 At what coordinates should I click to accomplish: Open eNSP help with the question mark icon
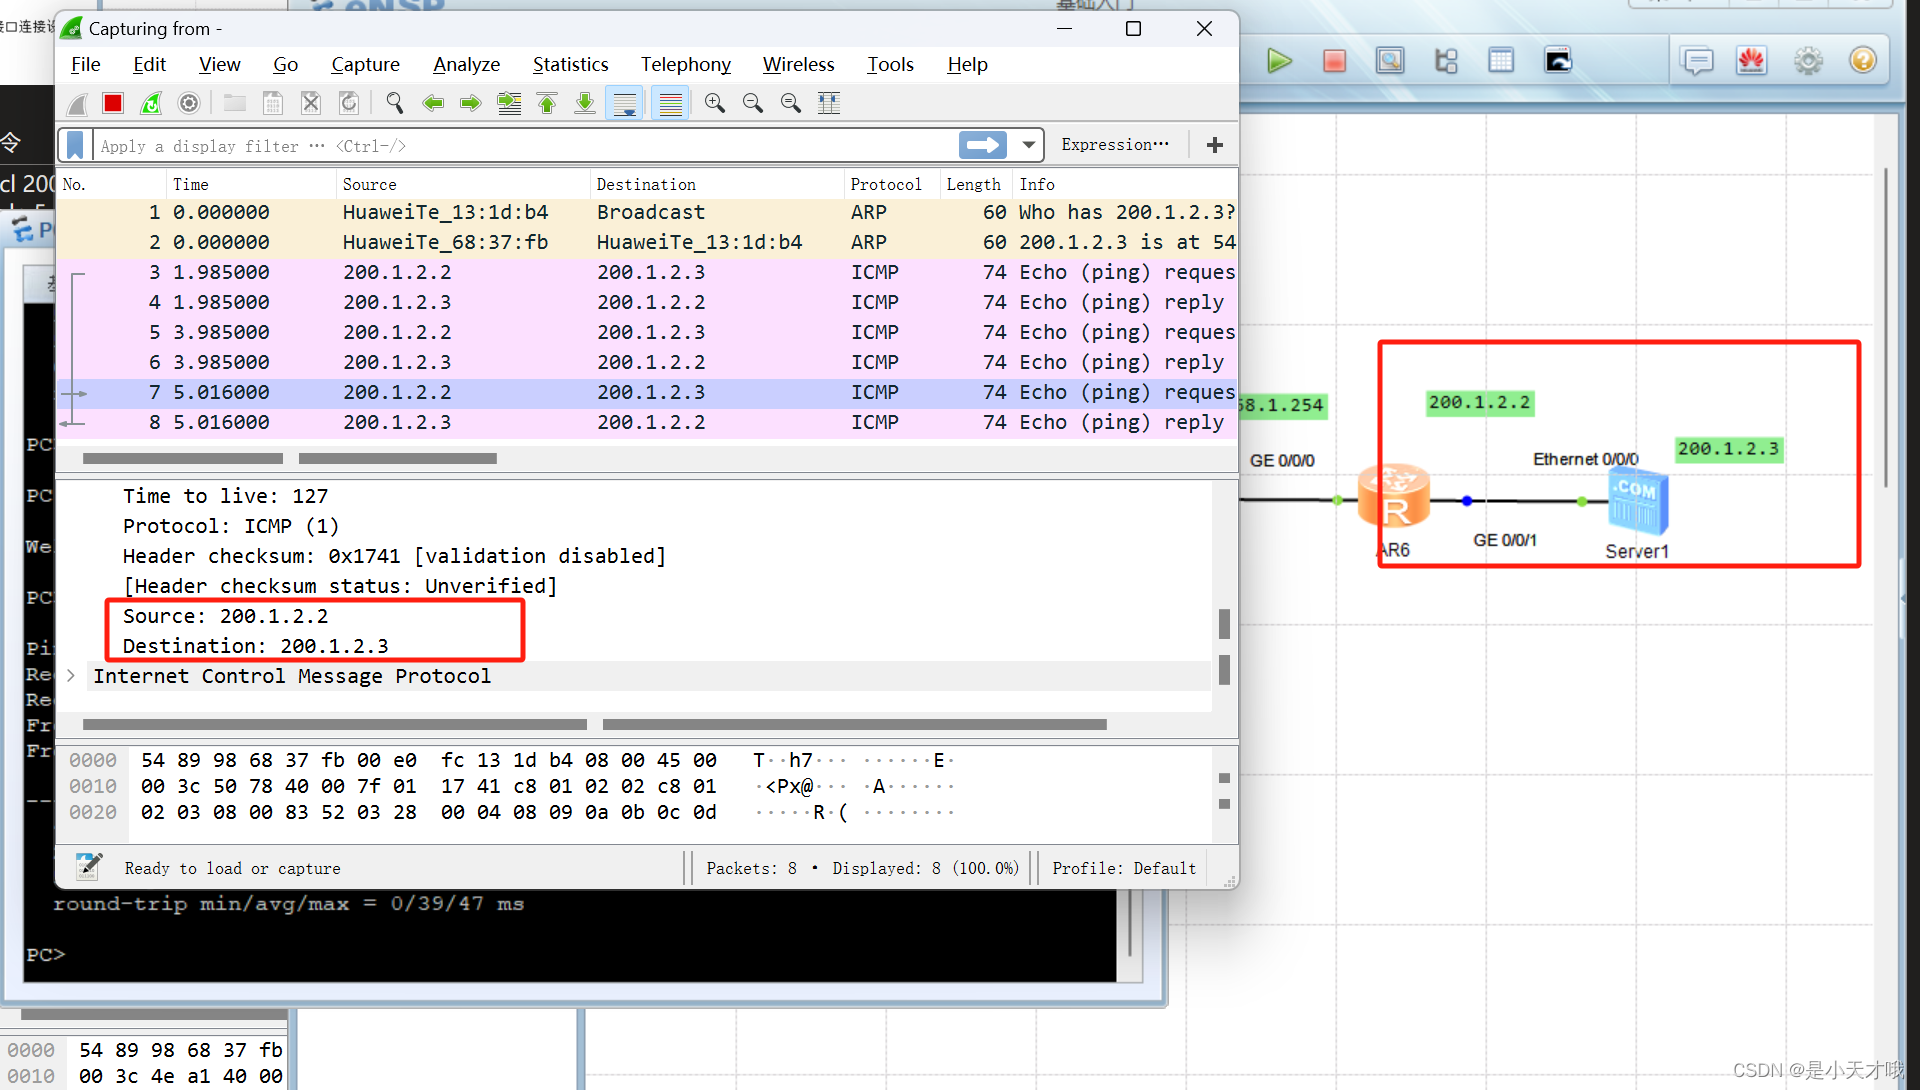pyautogui.click(x=1863, y=60)
